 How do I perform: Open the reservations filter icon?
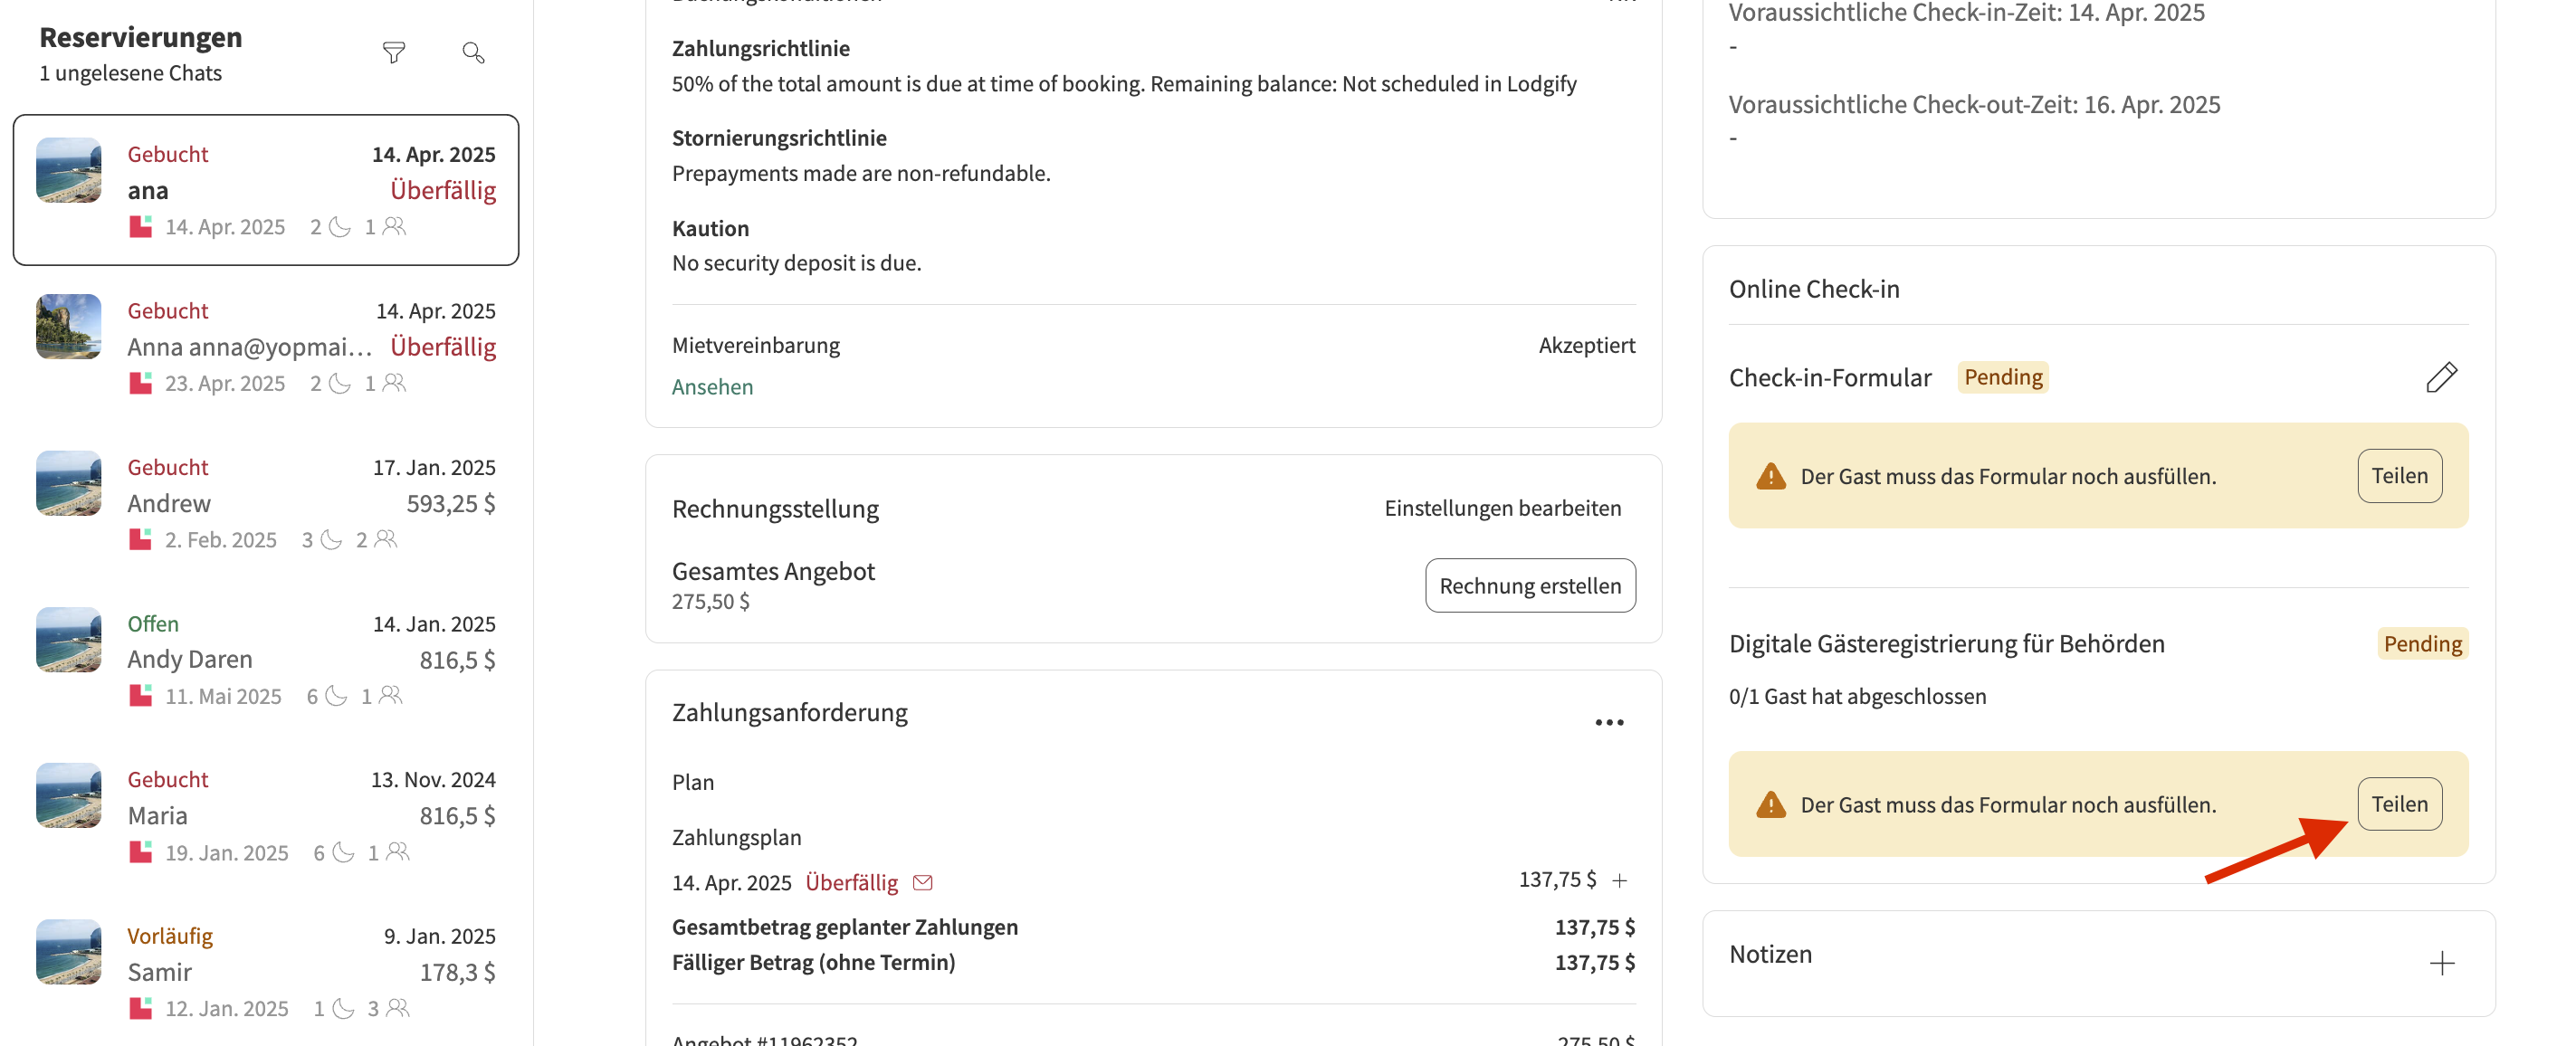tap(394, 53)
